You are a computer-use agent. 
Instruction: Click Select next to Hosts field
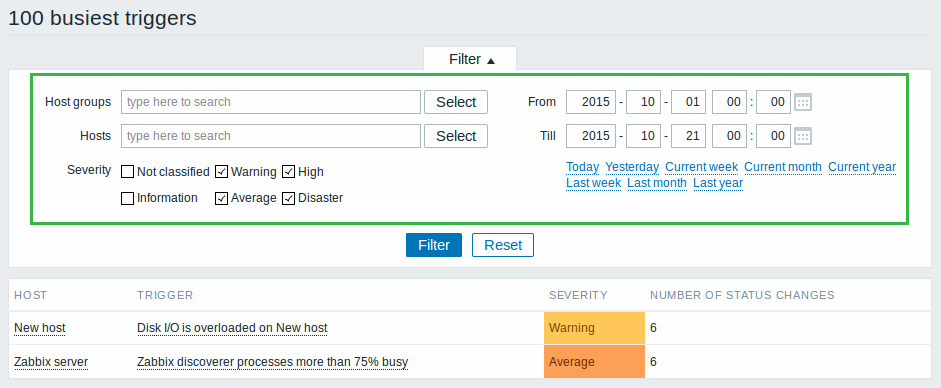(x=456, y=136)
